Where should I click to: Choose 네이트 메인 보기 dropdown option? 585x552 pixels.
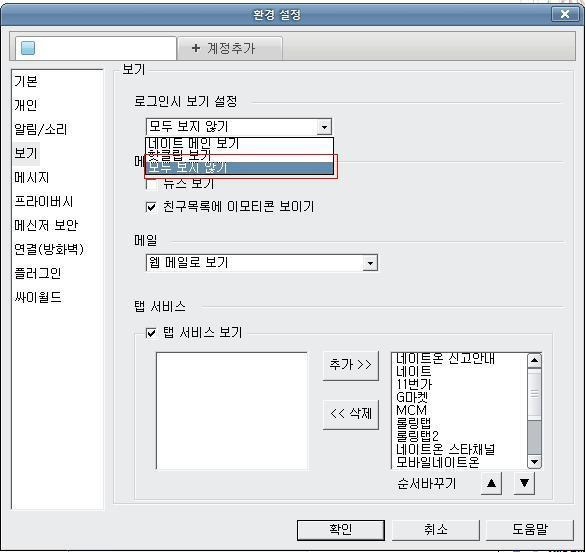pos(239,143)
